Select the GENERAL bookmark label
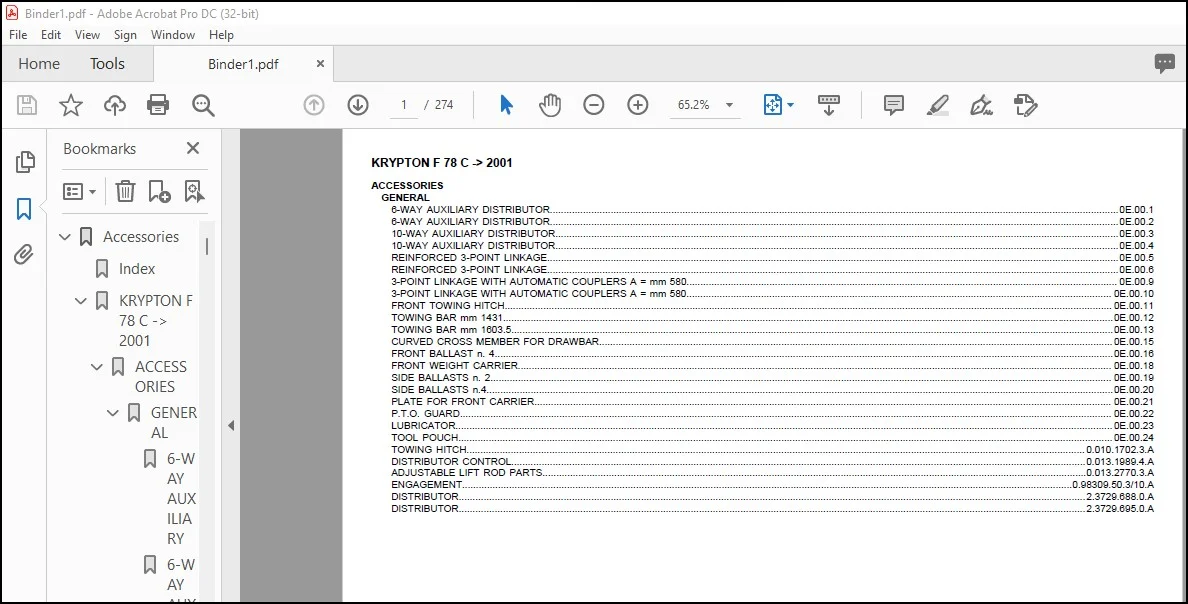Viewport: 1188px width, 604px height. pos(174,423)
